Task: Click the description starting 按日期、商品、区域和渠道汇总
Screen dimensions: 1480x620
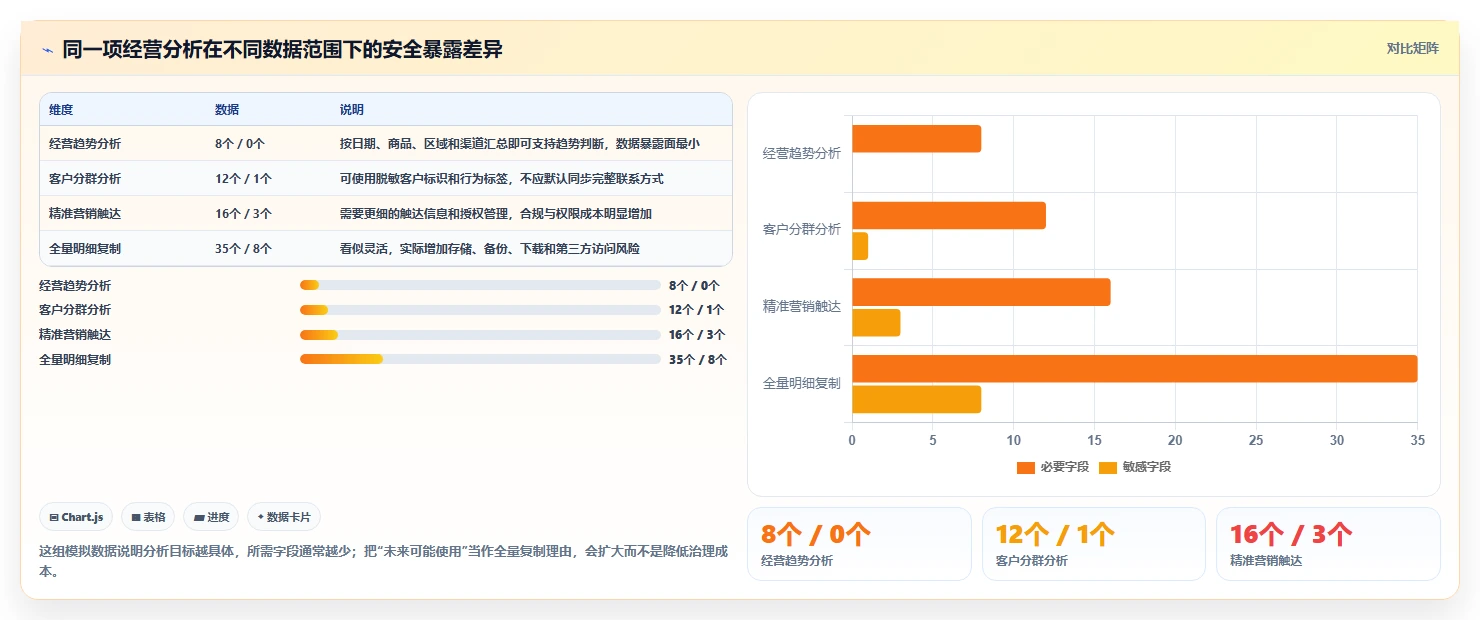Action: click(520, 144)
